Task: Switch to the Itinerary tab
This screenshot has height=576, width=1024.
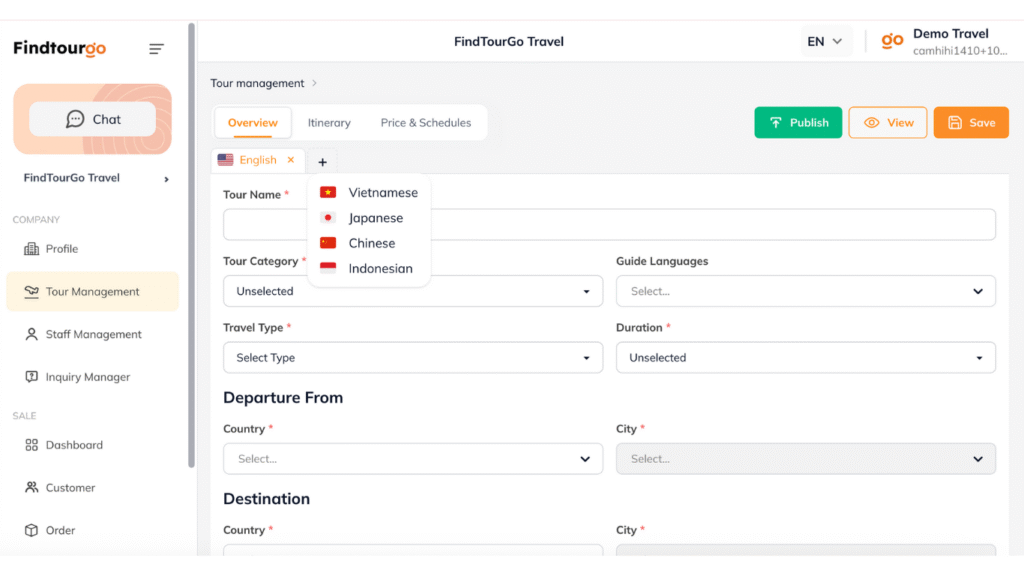Action: point(329,123)
